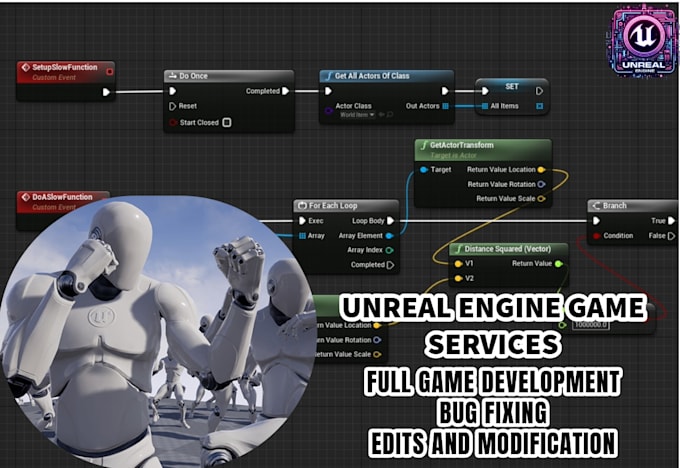Click the Array input pin on For Each Loop
The height and width of the screenshot is (468, 680).
(302, 236)
